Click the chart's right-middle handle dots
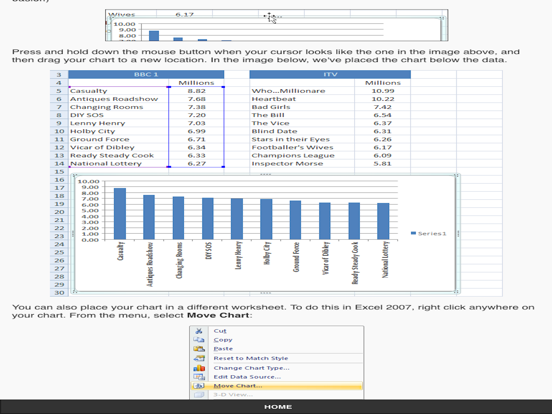552x414 pixels. [x=458, y=234]
